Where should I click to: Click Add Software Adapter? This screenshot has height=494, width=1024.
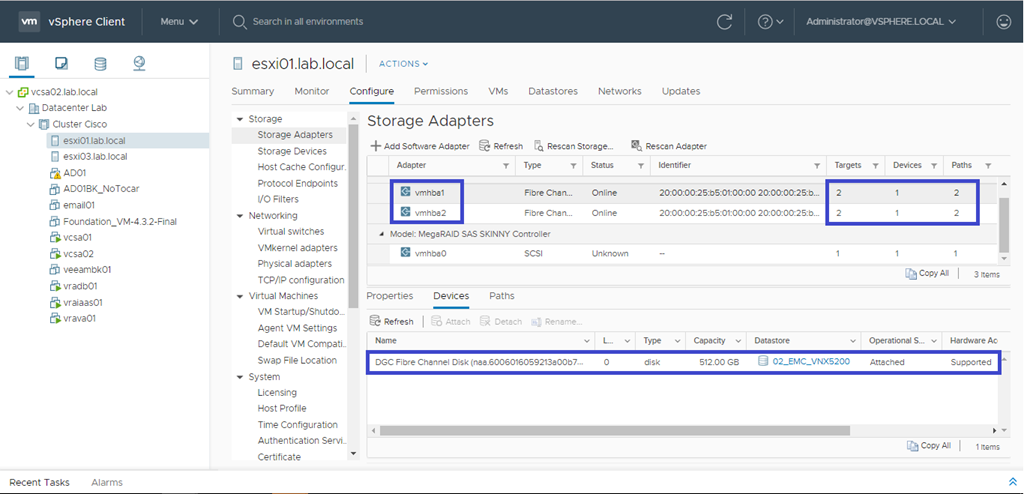point(419,146)
